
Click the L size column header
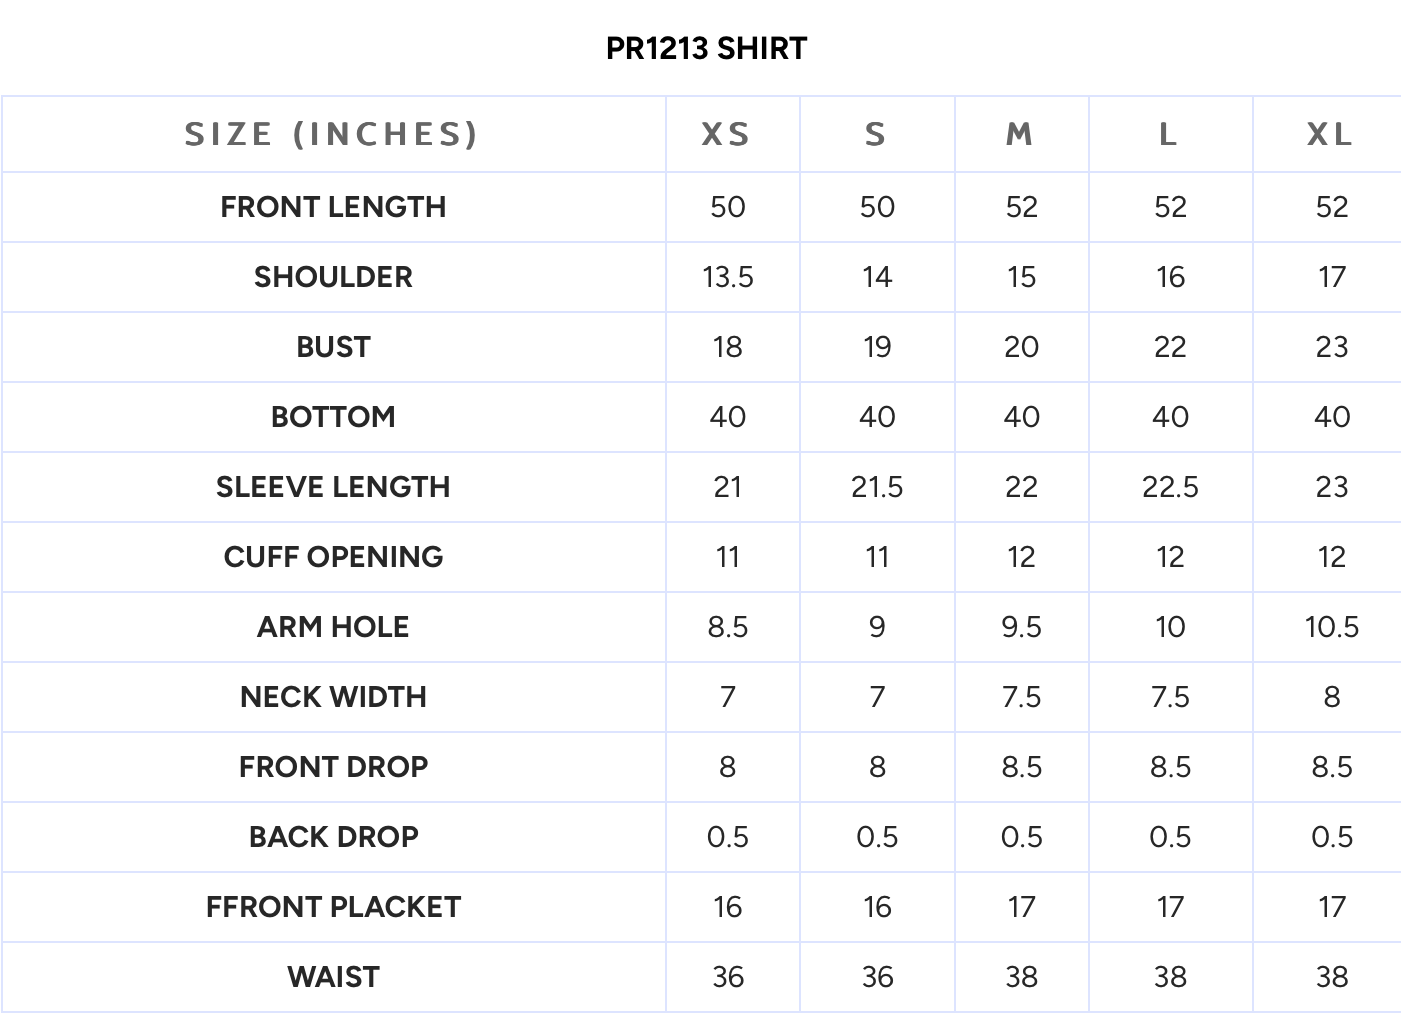point(1168,134)
